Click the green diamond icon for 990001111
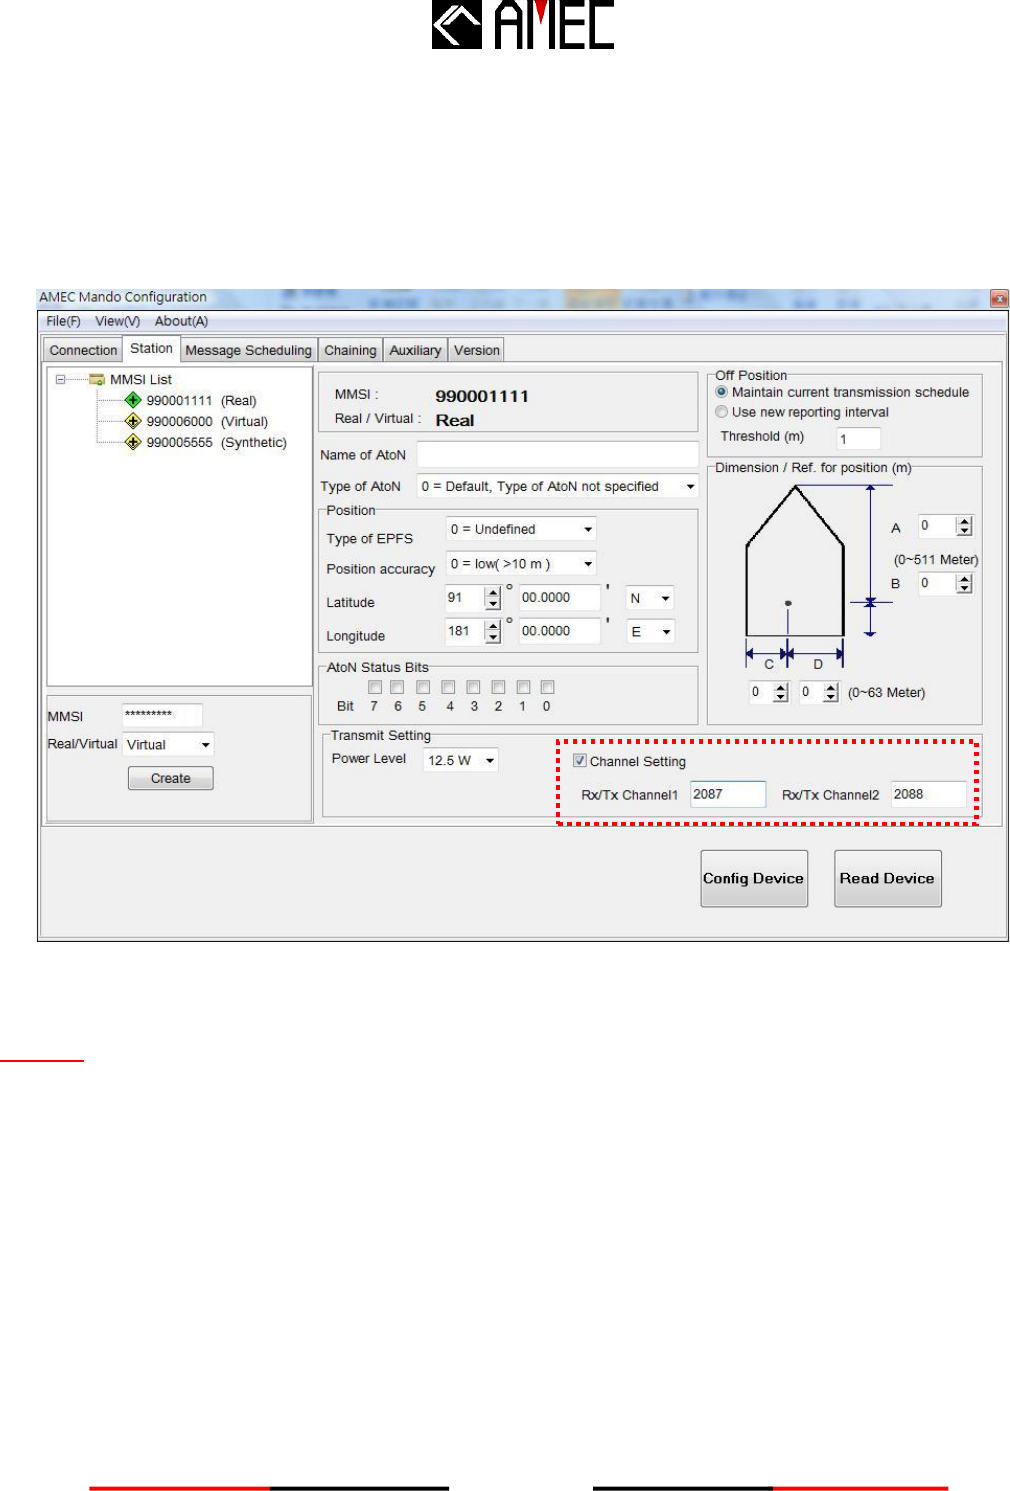The width and height of the screenshot is (1010, 1491). [133, 400]
